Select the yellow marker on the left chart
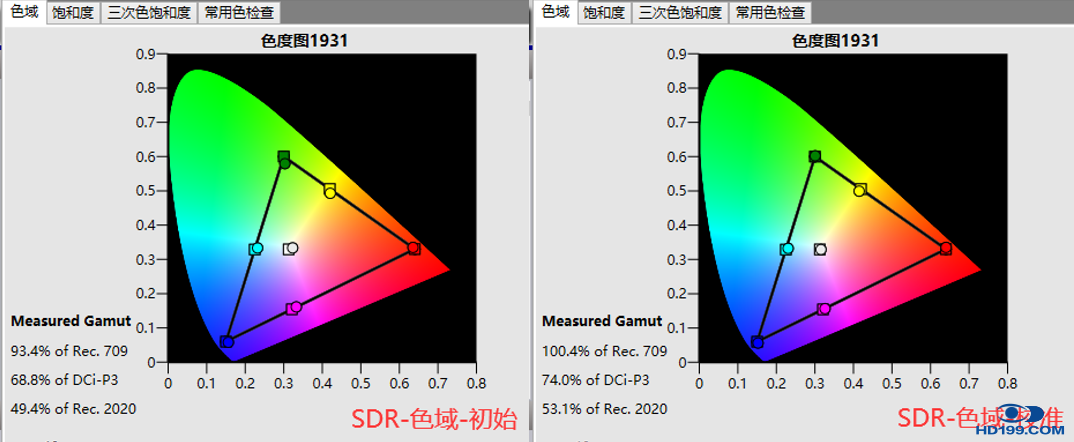This screenshot has width=1074, height=442. tap(329, 191)
